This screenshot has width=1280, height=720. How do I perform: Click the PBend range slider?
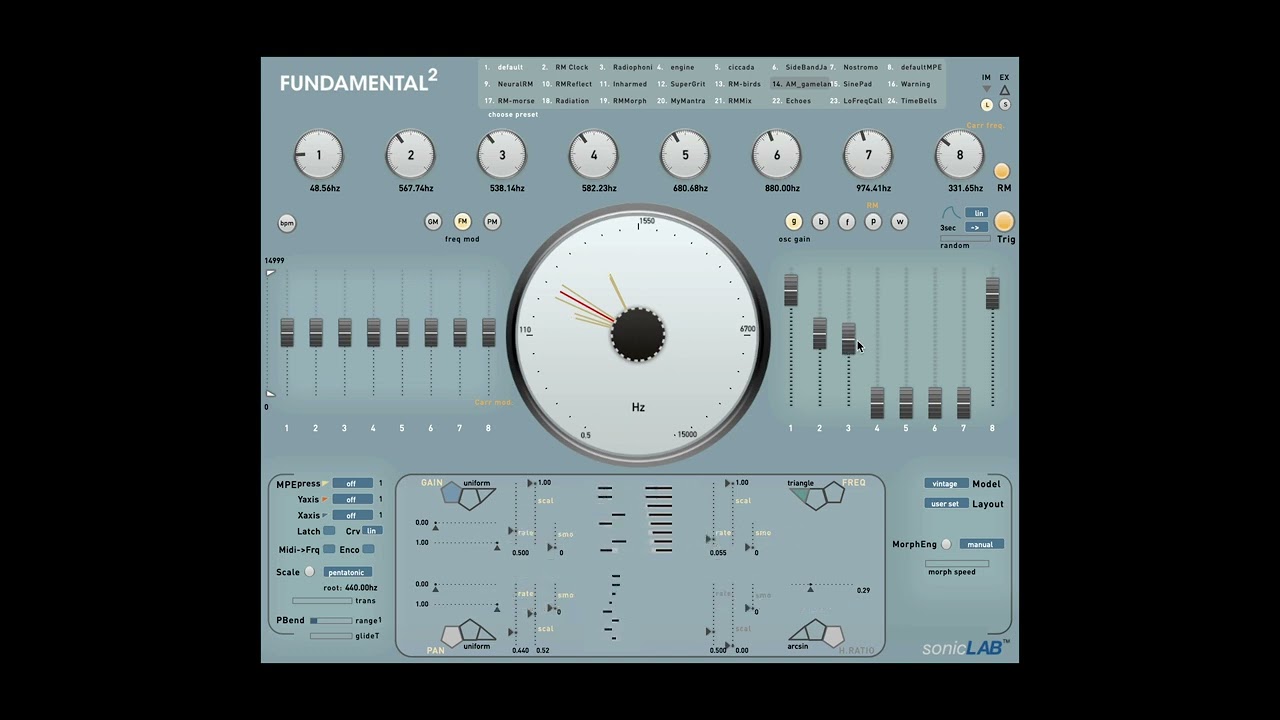point(331,621)
